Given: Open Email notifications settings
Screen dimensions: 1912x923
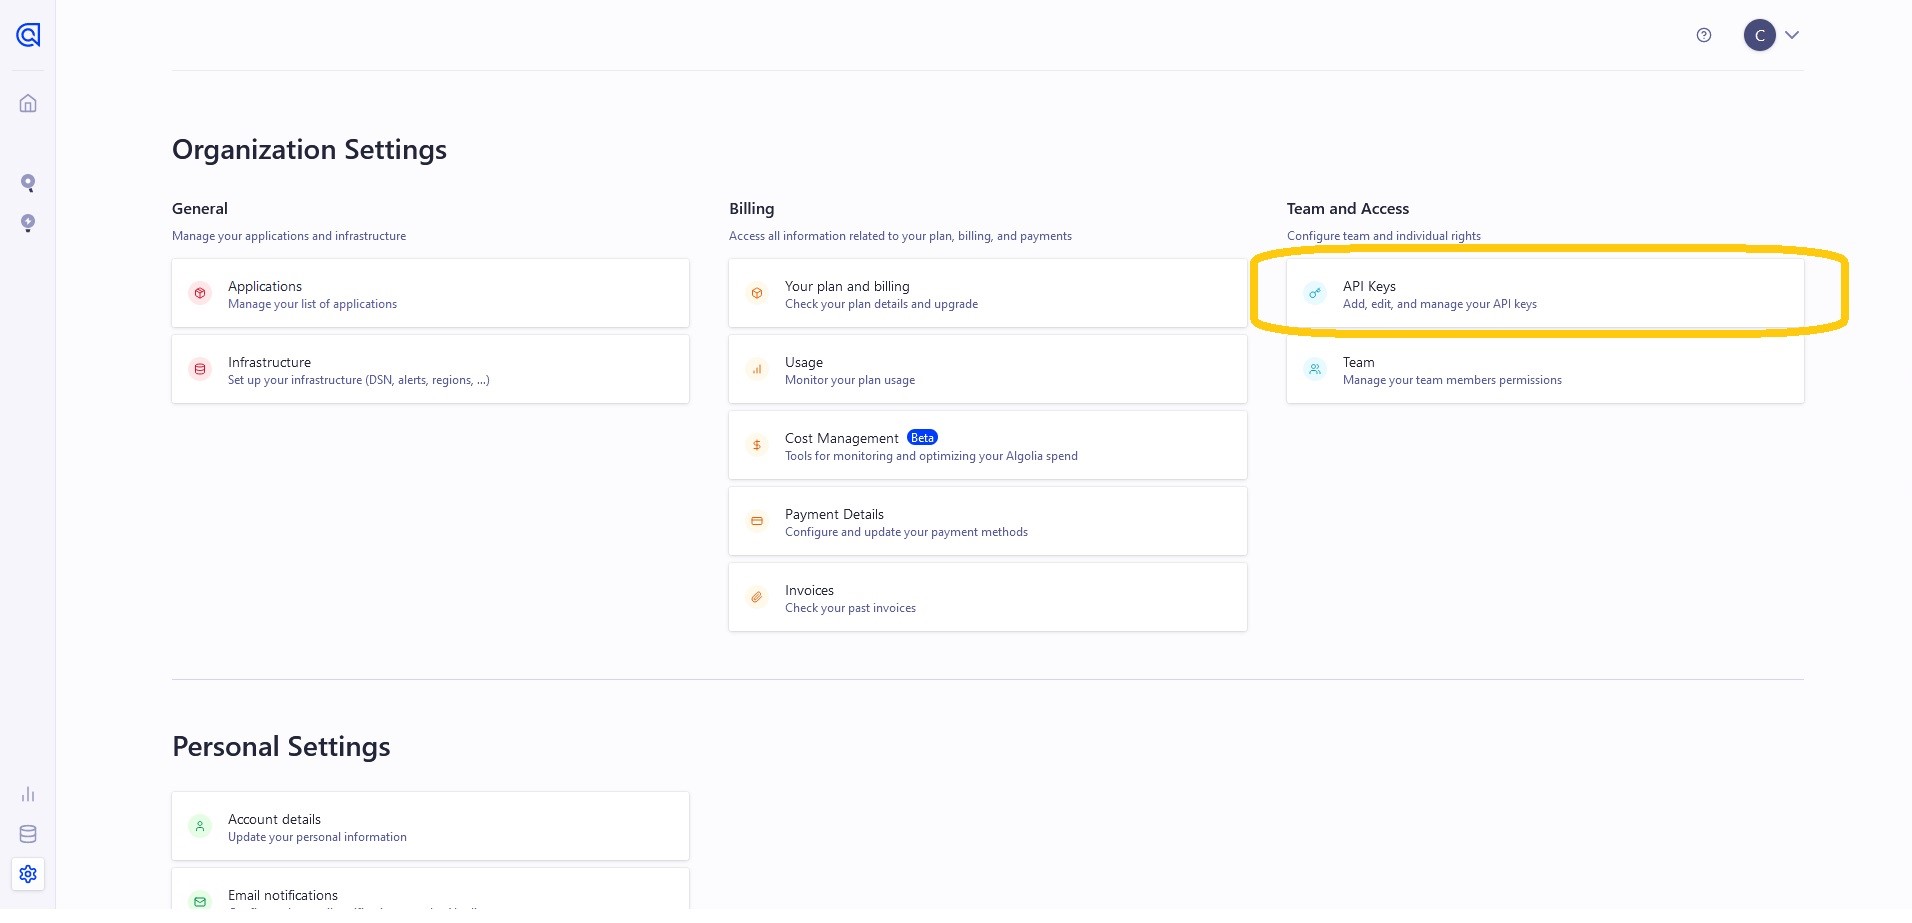Looking at the screenshot, I should pos(430,895).
